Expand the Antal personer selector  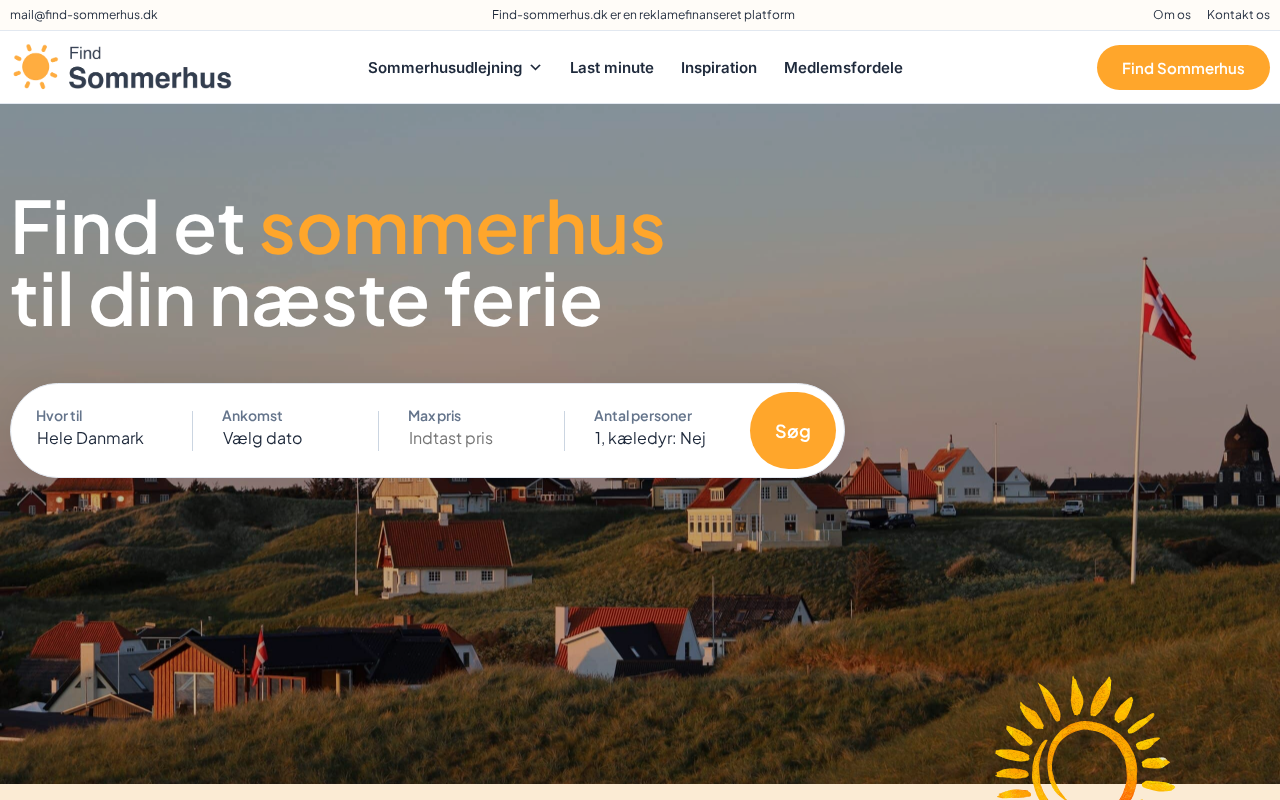click(x=659, y=428)
